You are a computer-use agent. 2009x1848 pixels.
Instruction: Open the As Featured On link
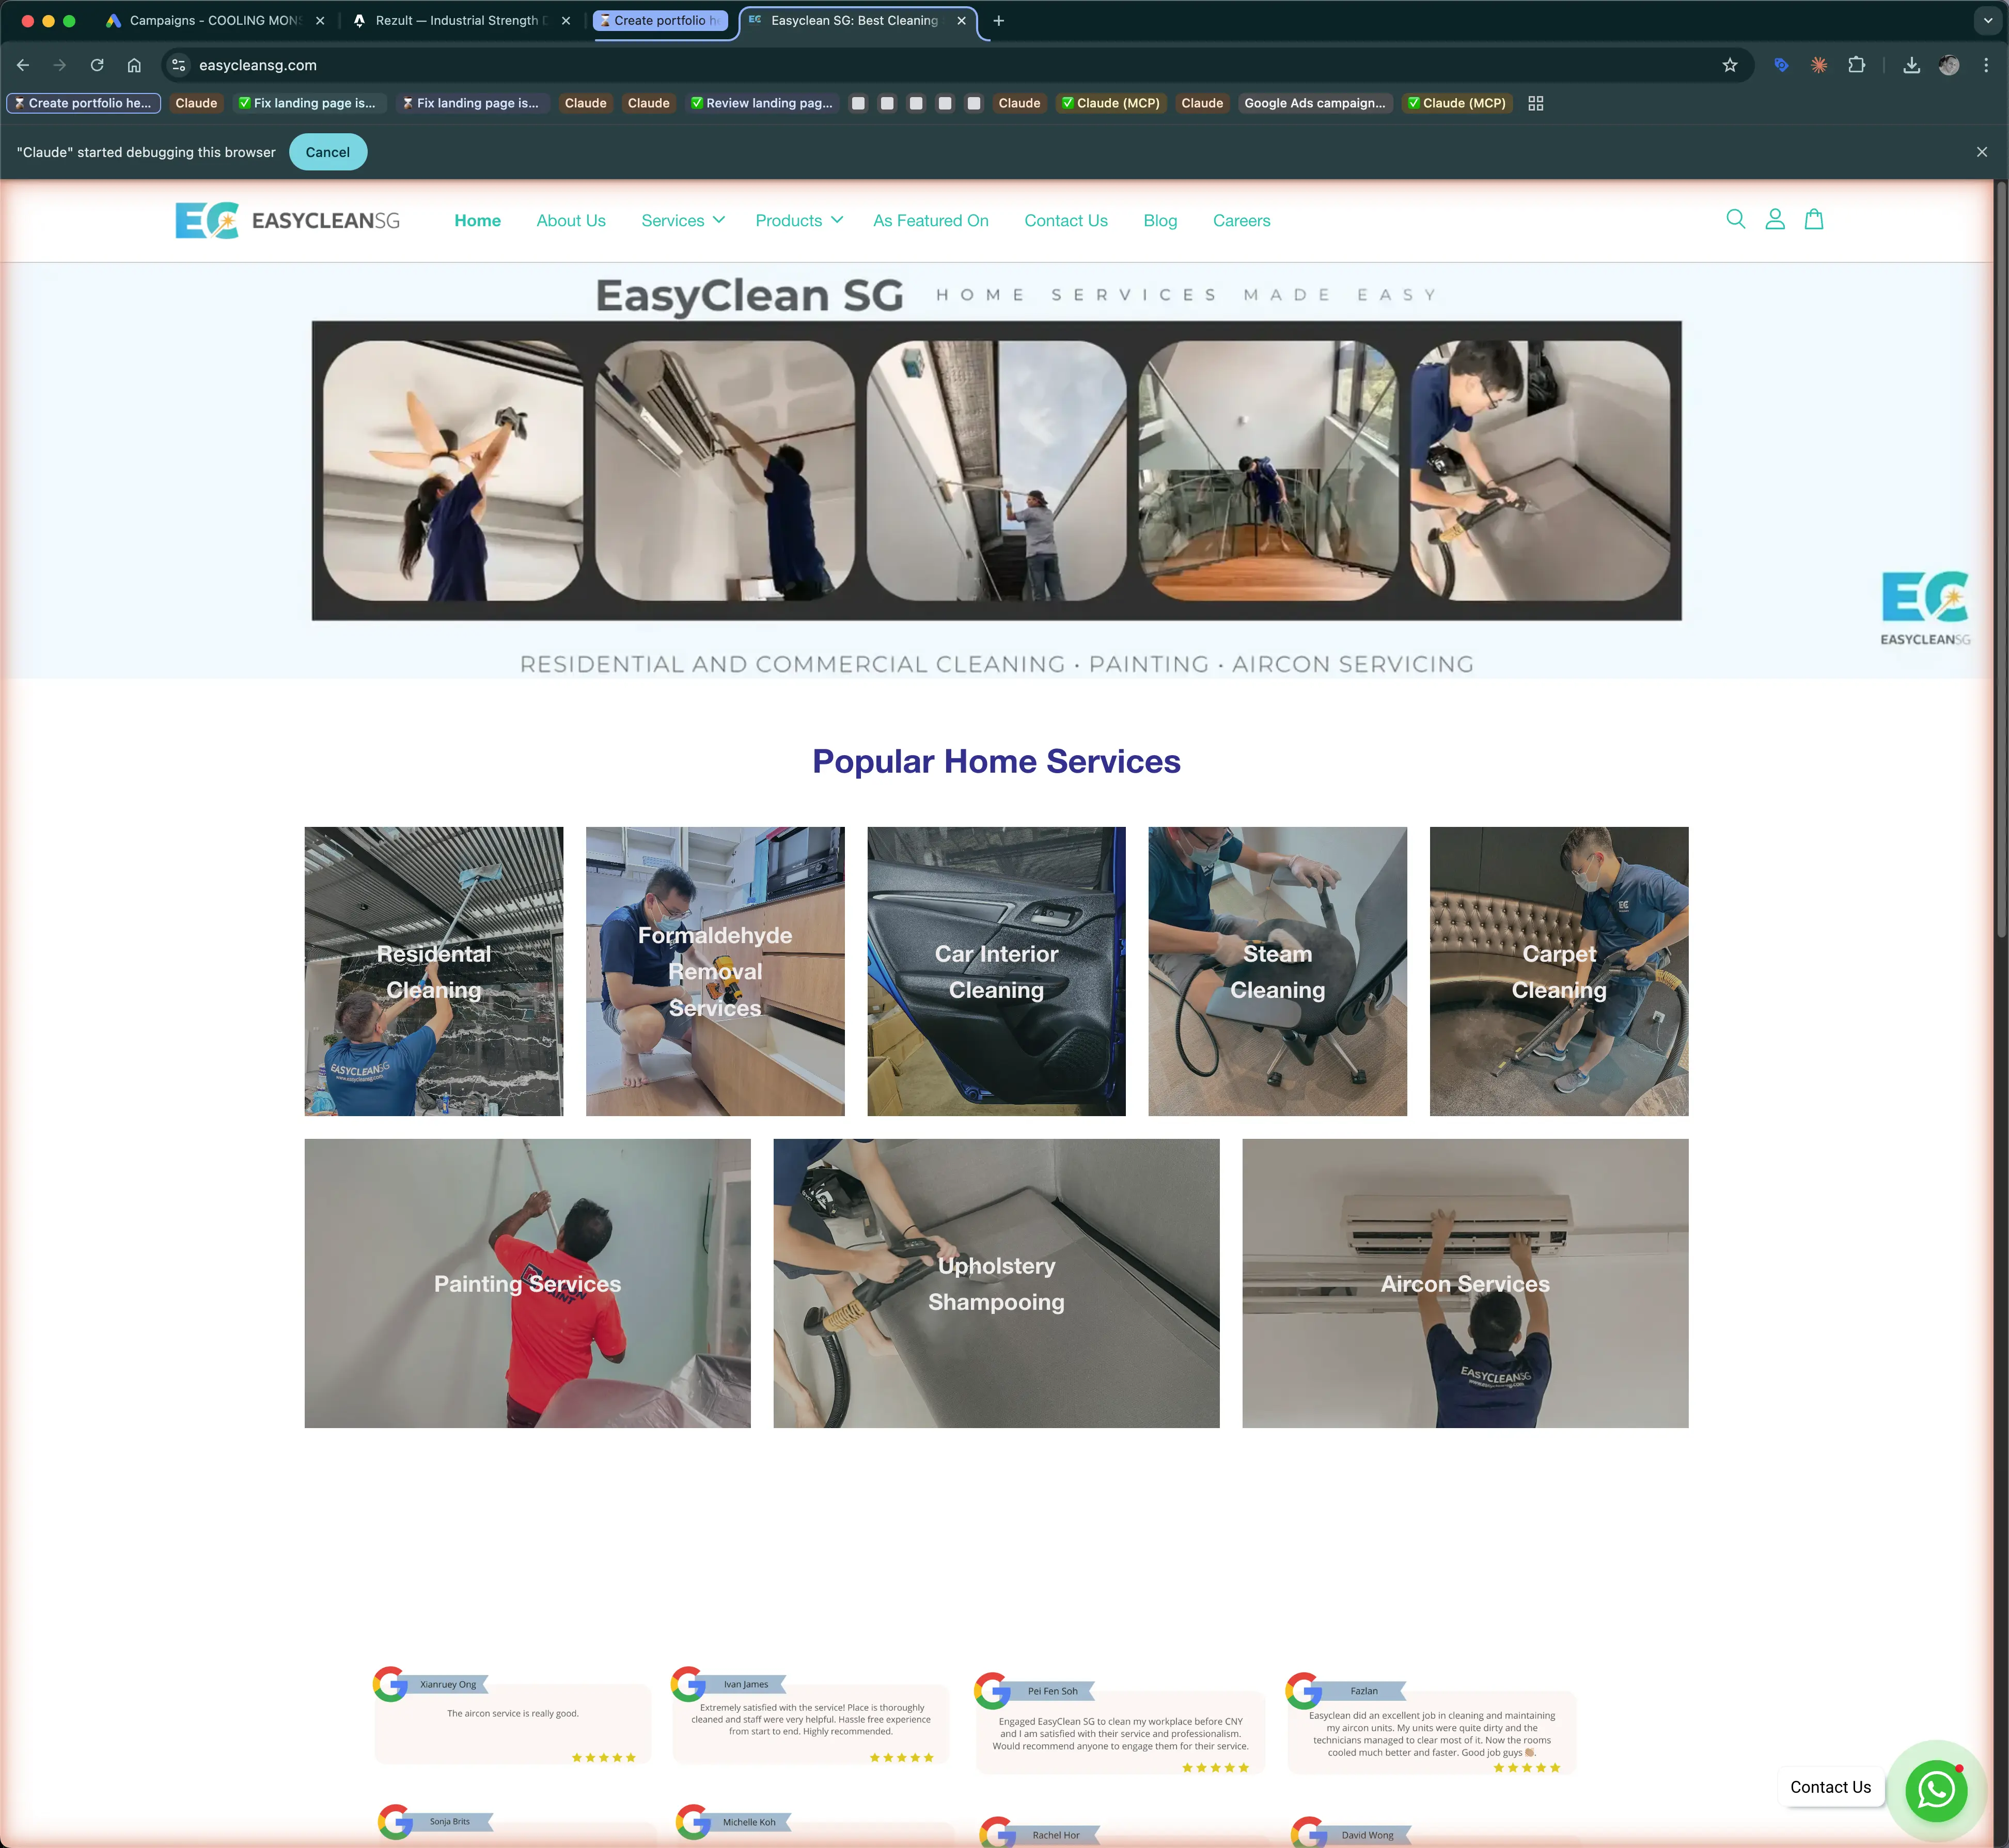(930, 220)
